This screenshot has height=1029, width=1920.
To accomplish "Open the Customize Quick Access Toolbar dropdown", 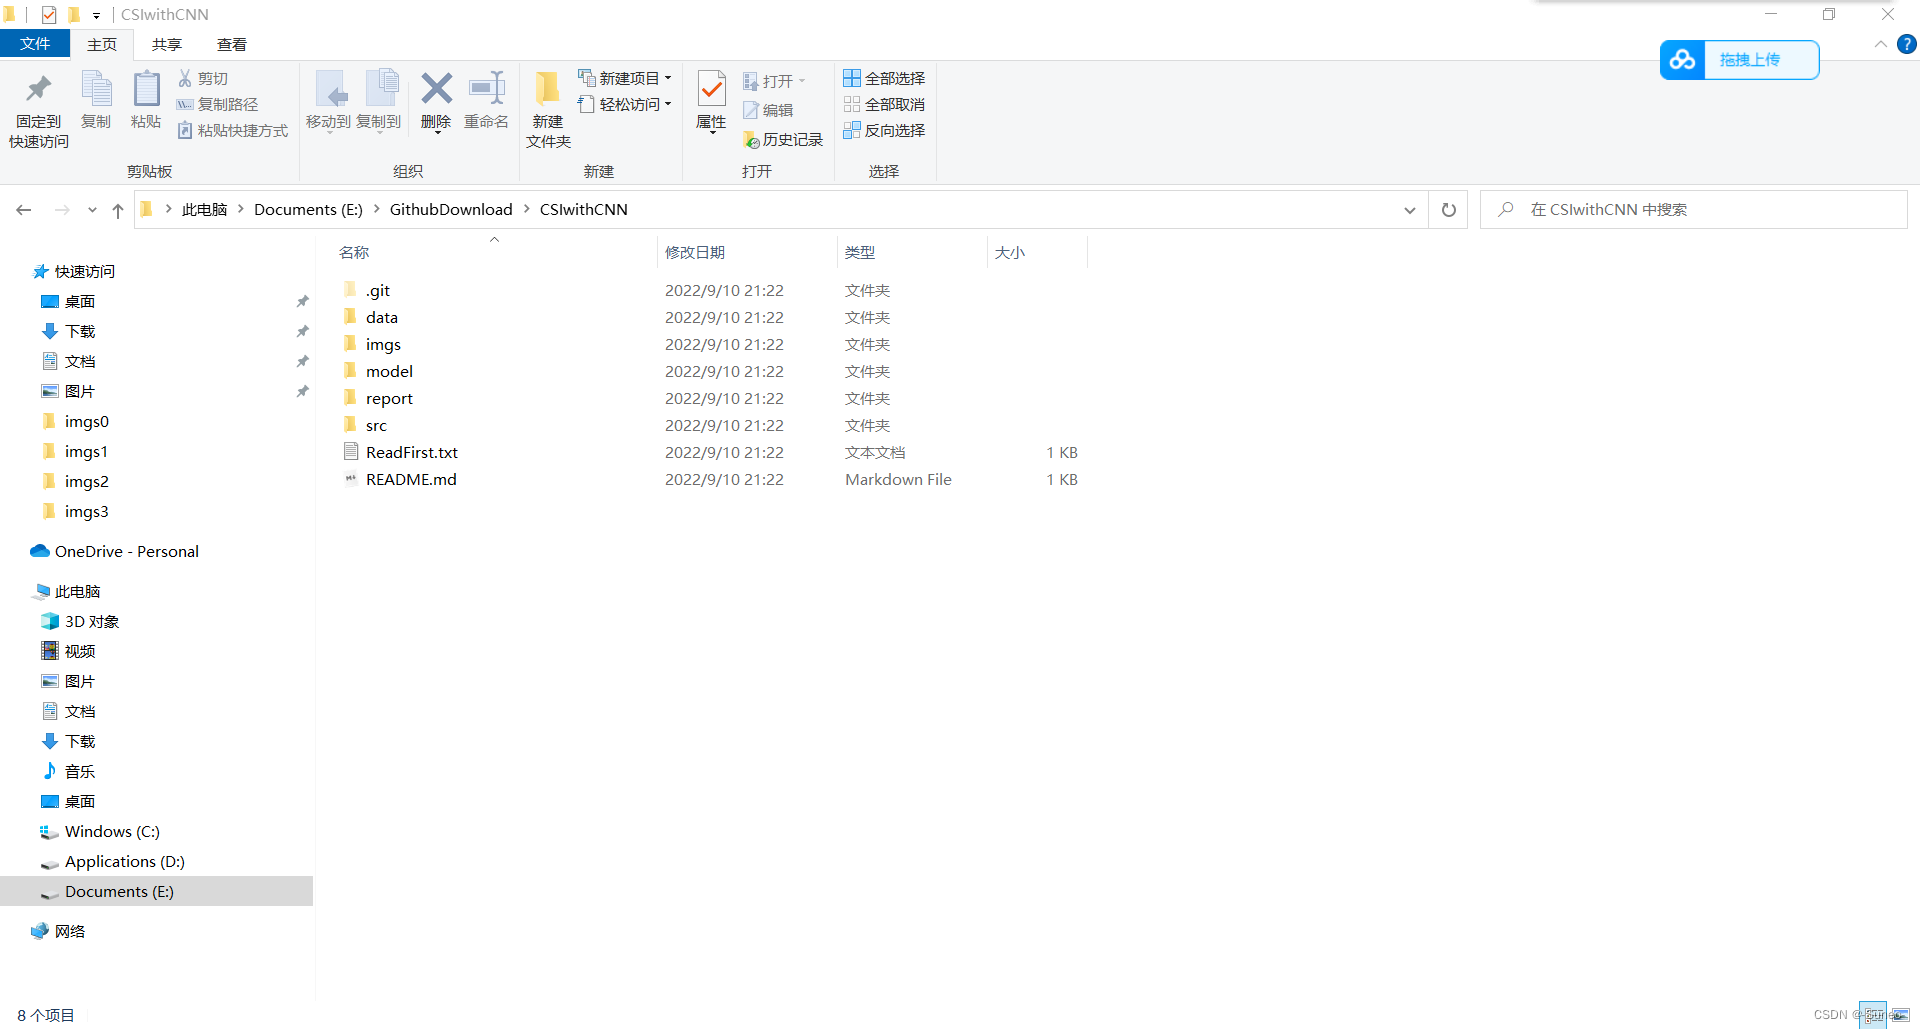I will (x=96, y=15).
